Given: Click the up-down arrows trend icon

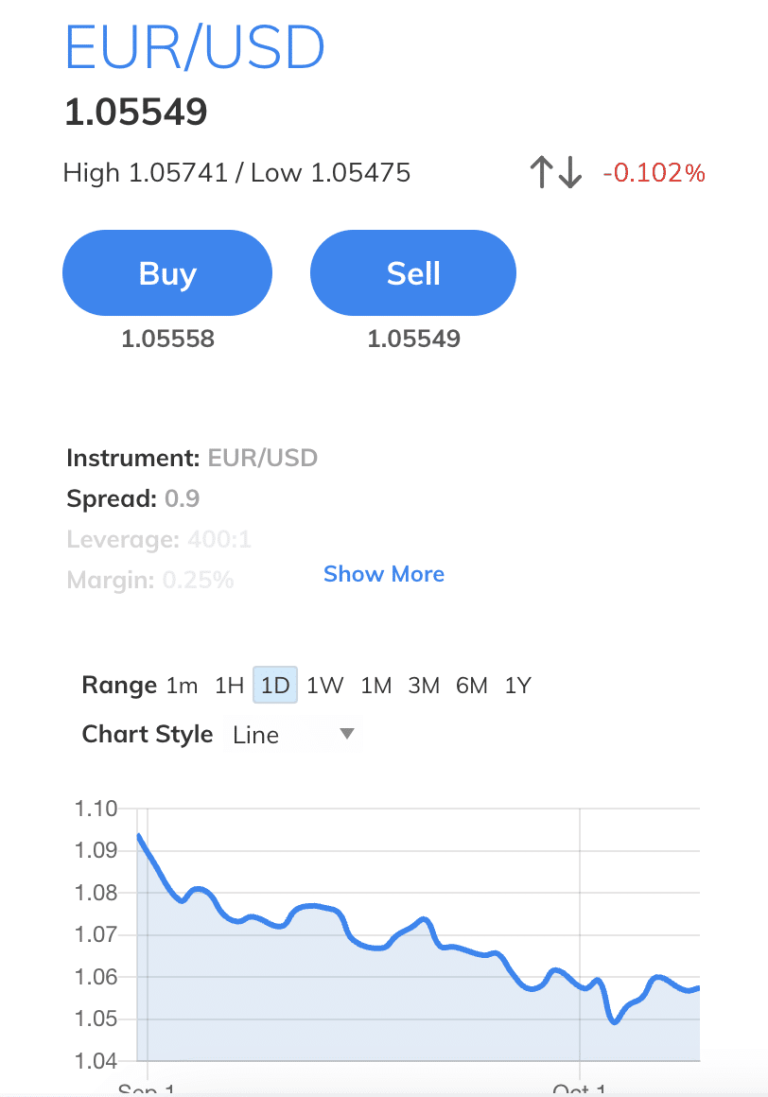Looking at the screenshot, I should pyautogui.click(x=555, y=173).
